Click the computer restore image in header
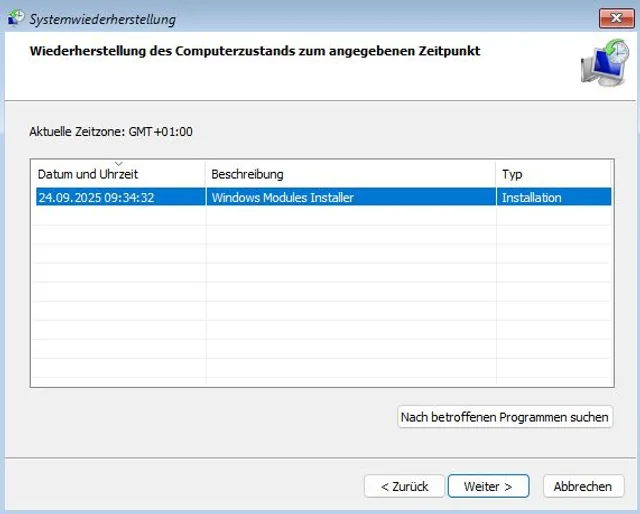 pos(603,64)
